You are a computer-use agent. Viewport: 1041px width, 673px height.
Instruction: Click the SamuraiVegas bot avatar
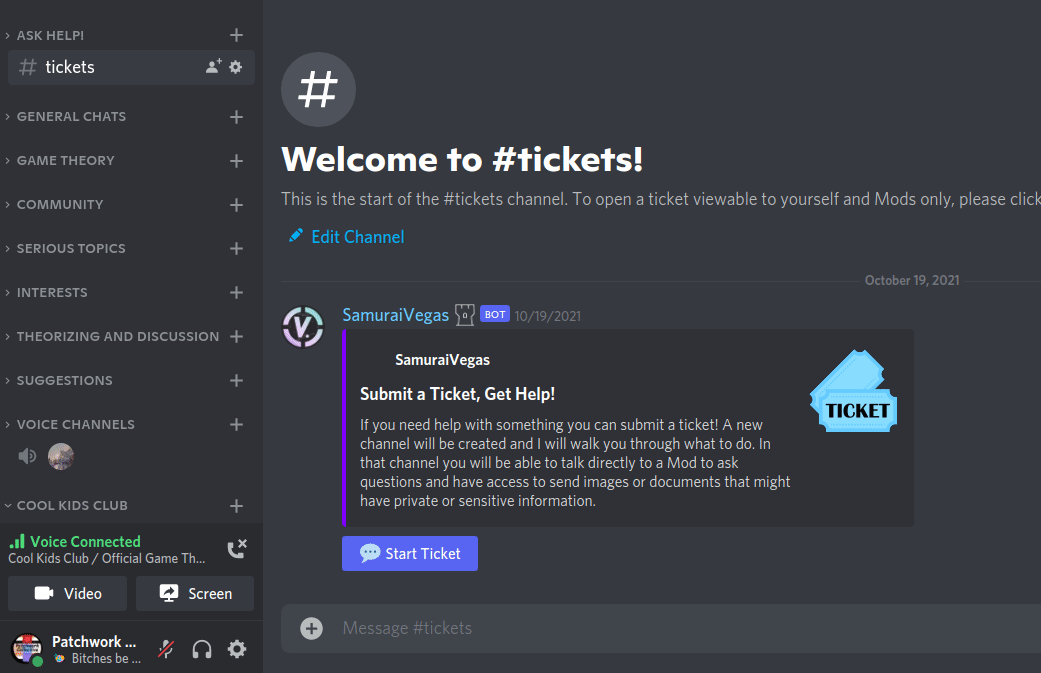[x=303, y=325]
